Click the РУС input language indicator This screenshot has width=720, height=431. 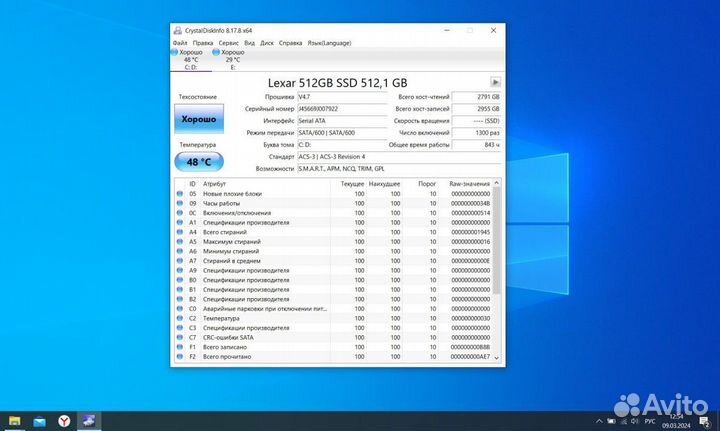[x=650, y=421]
